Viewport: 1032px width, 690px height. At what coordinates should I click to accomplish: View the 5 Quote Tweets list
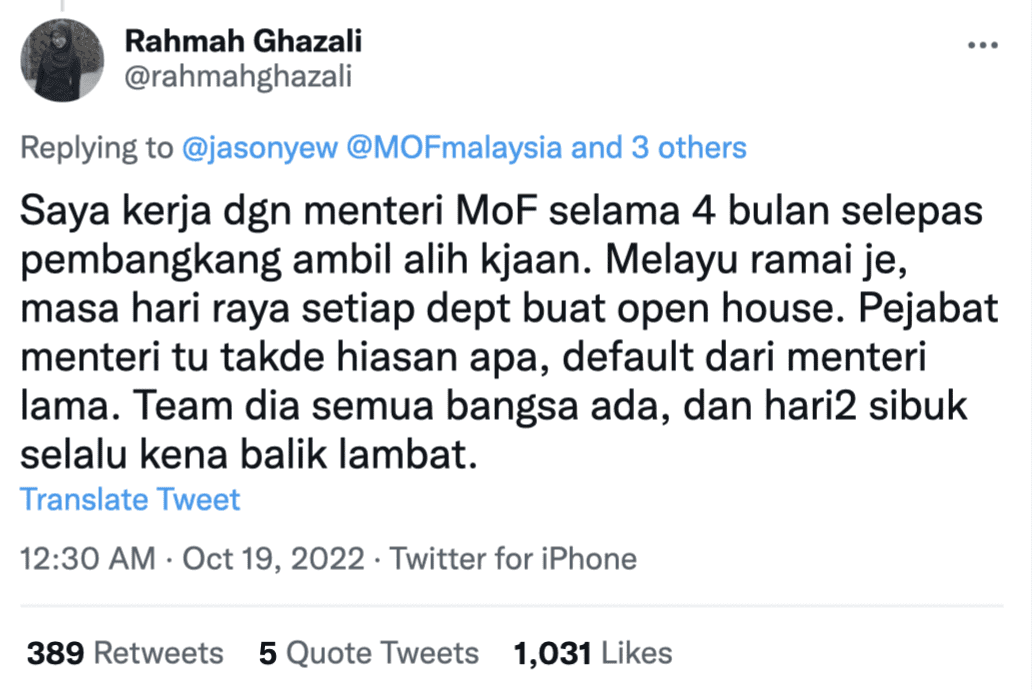(369, 653)
